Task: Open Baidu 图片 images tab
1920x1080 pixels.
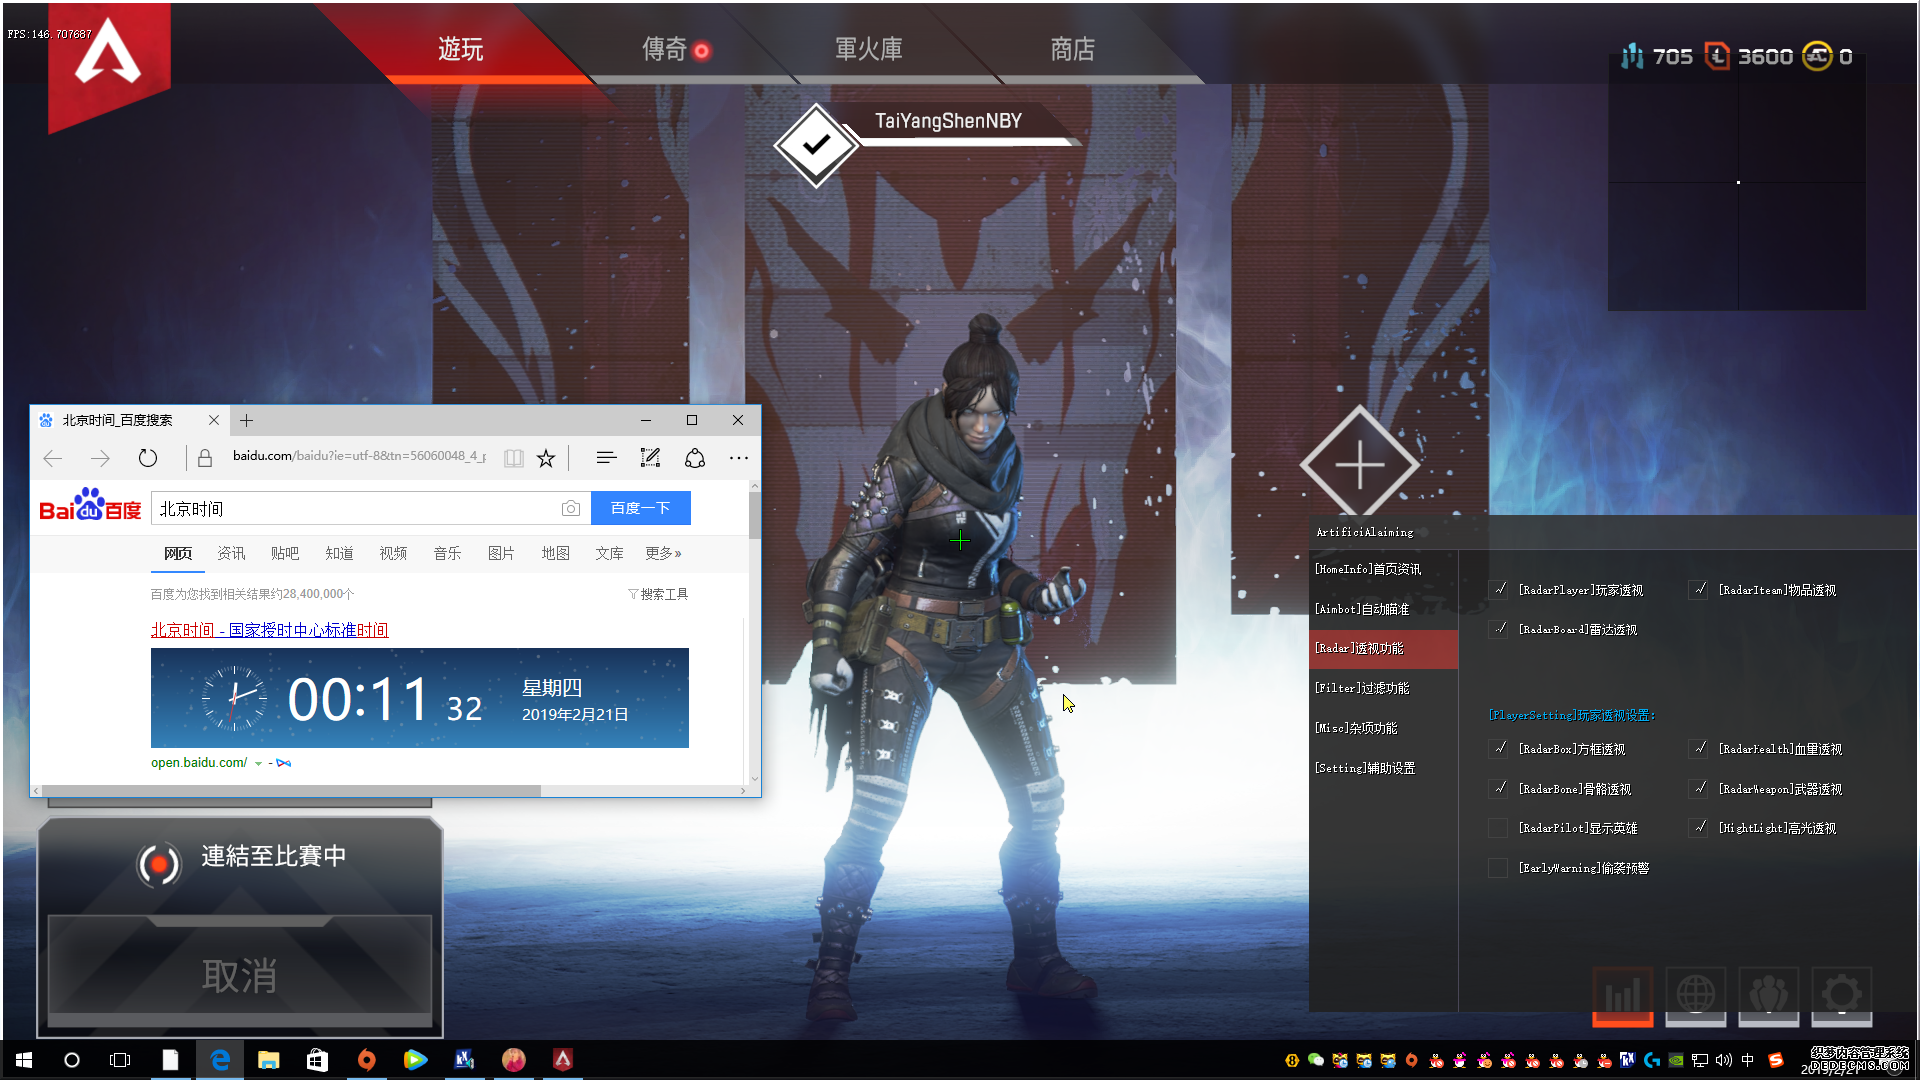Action: click(x=501, y=553)
